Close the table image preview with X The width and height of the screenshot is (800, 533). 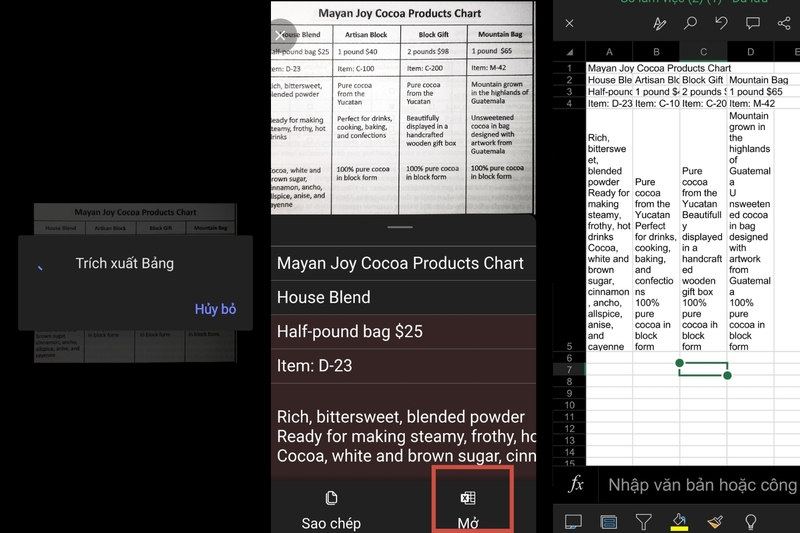280,35
